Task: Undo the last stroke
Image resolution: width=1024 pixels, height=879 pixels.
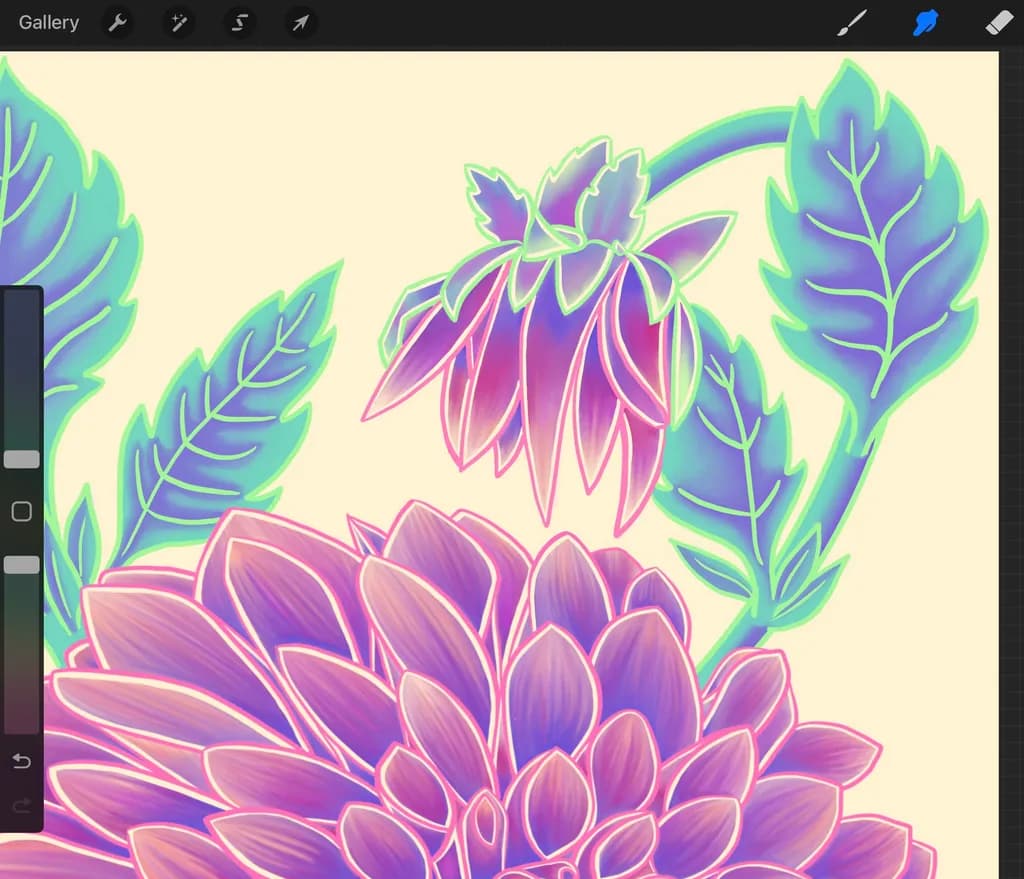Action: click(x=22, y=761)
